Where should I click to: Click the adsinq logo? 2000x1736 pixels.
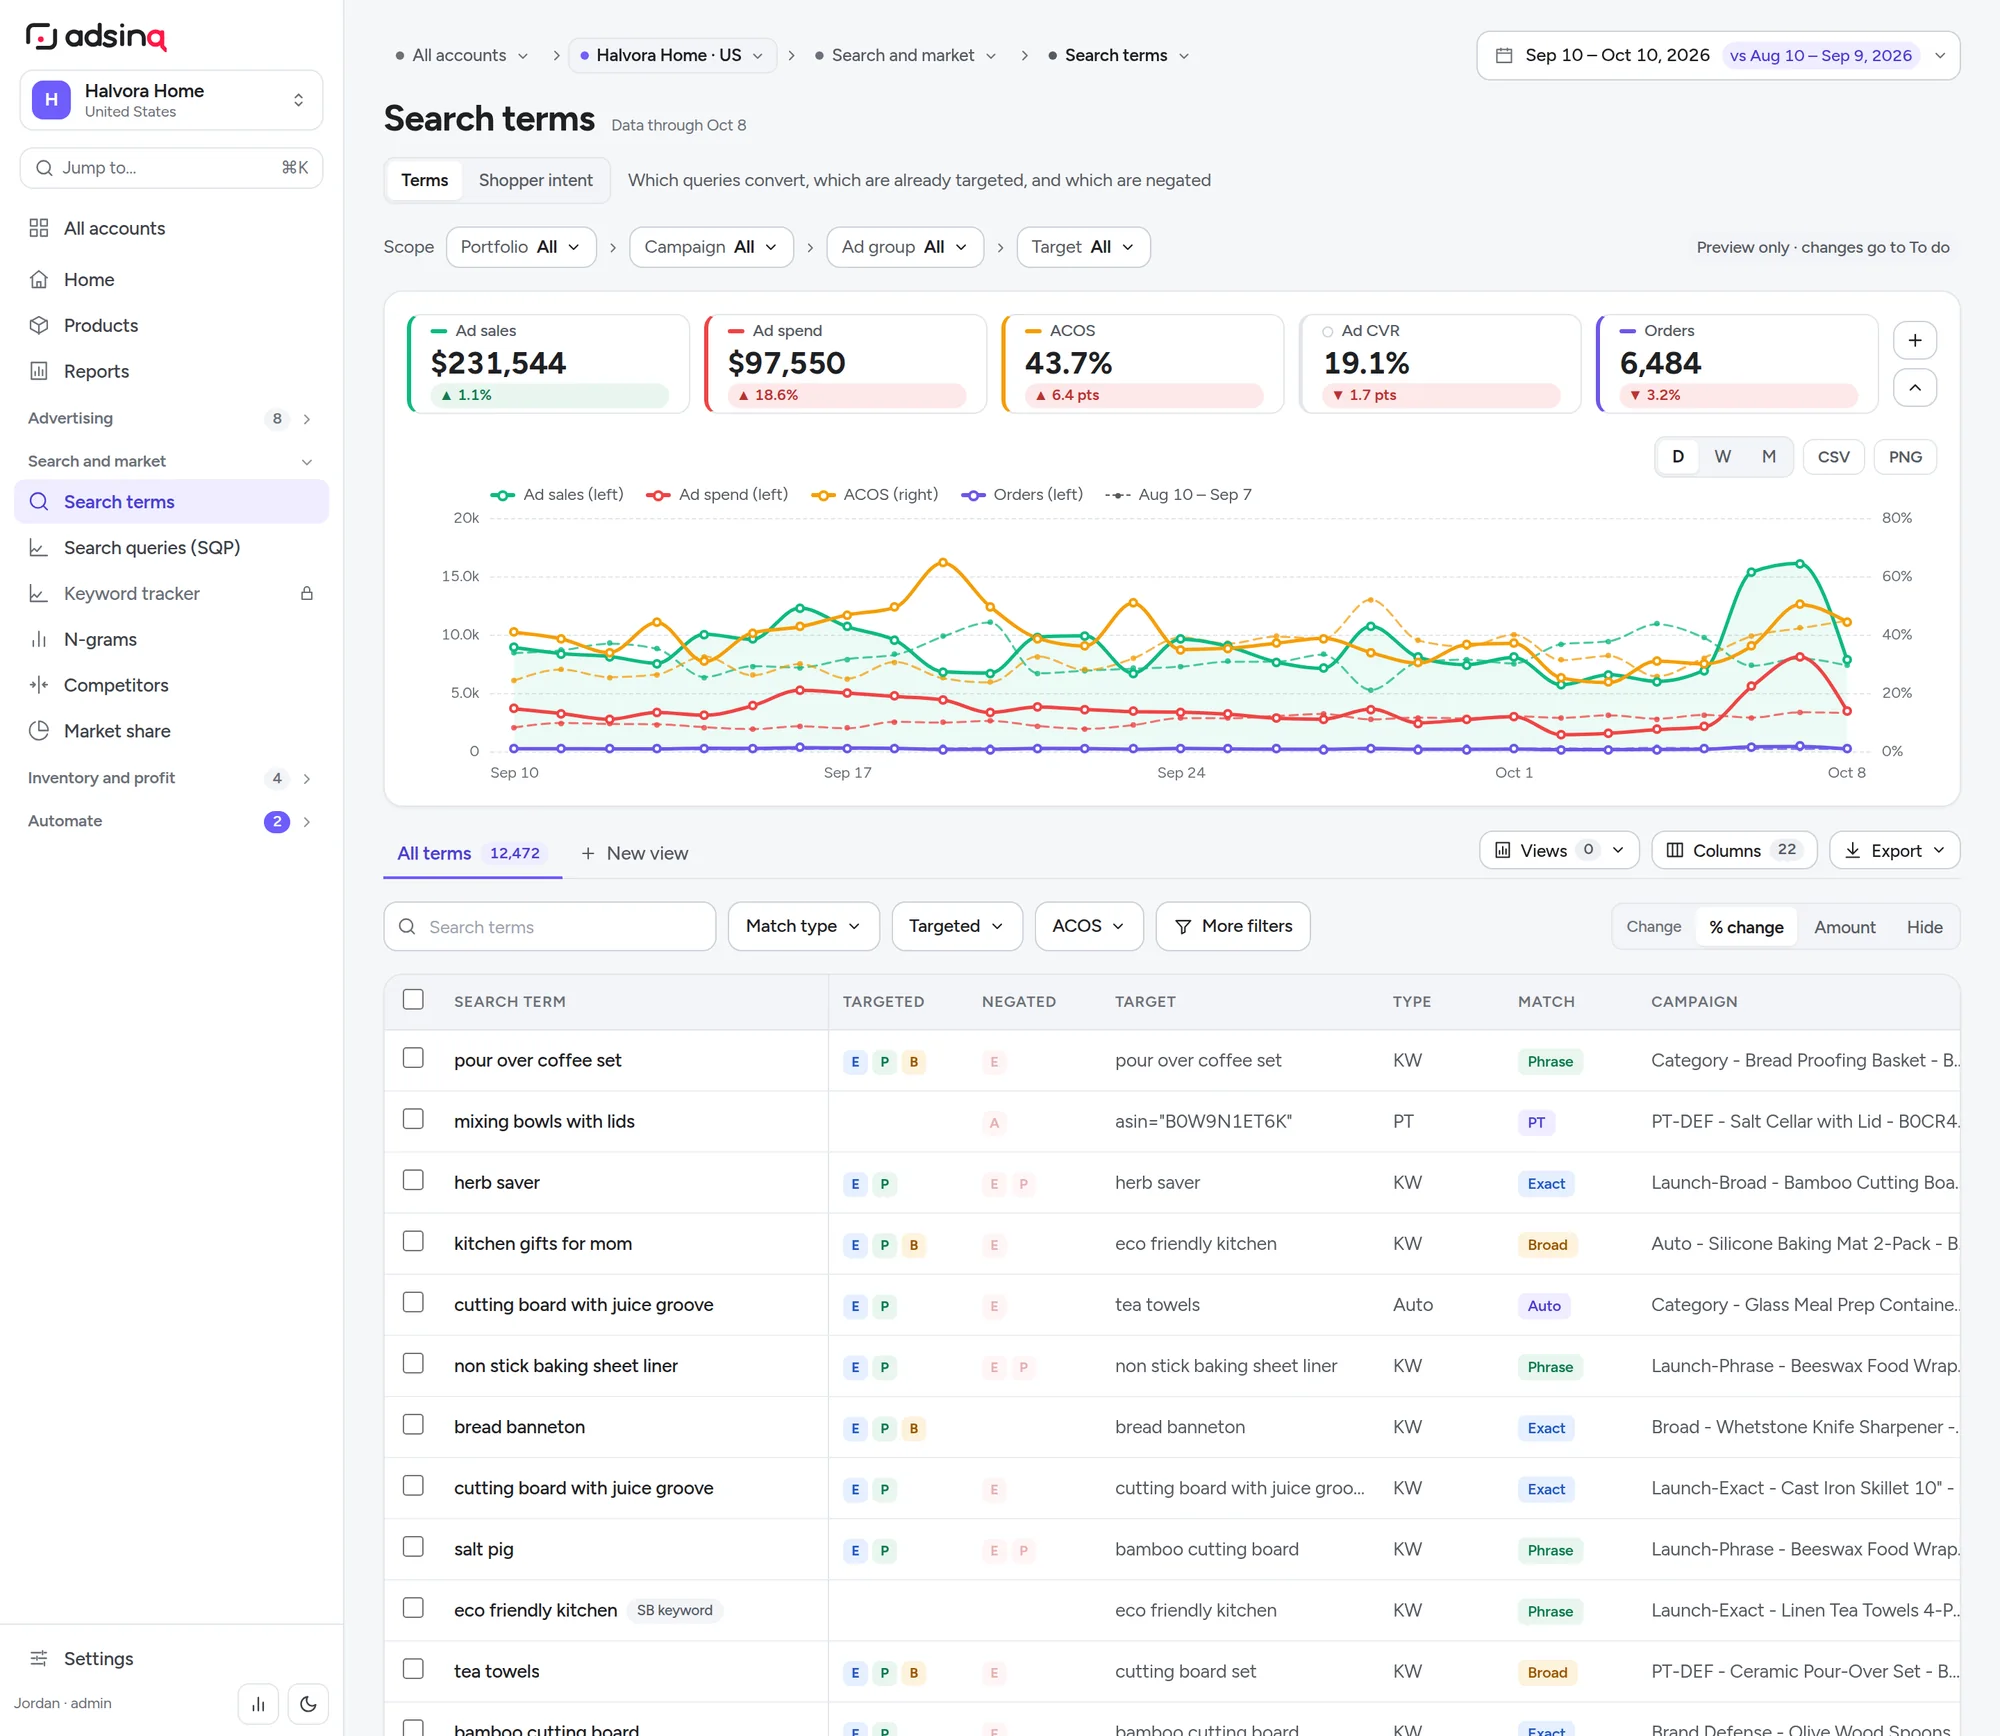pyautogui.click(x=96, y=37)
